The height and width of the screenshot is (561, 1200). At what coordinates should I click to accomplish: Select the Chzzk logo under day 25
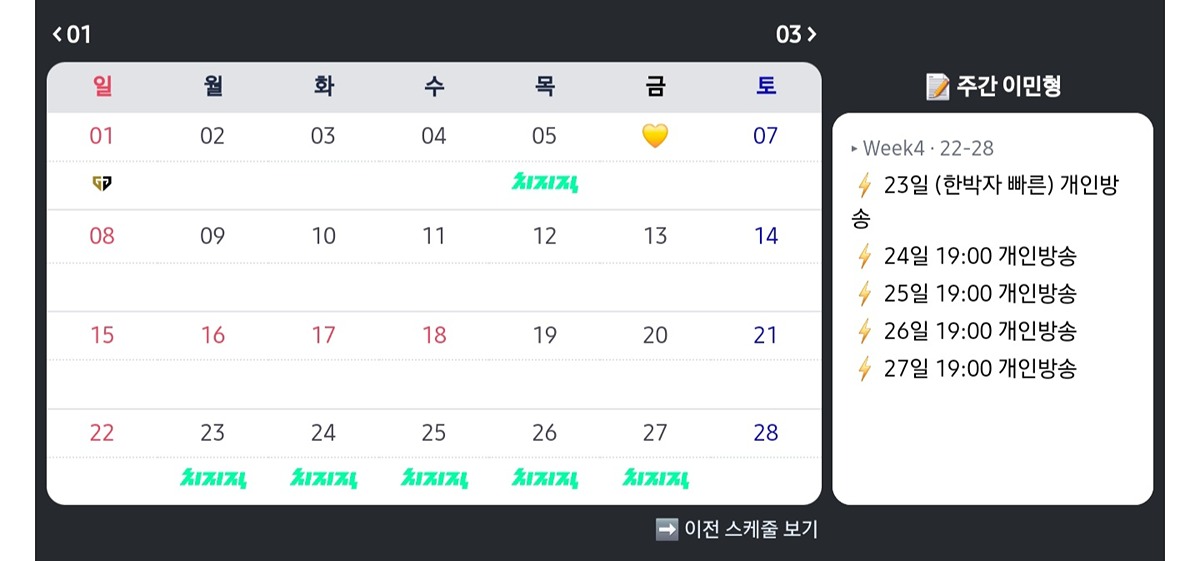pyautogui.click(x=434, y=479)
